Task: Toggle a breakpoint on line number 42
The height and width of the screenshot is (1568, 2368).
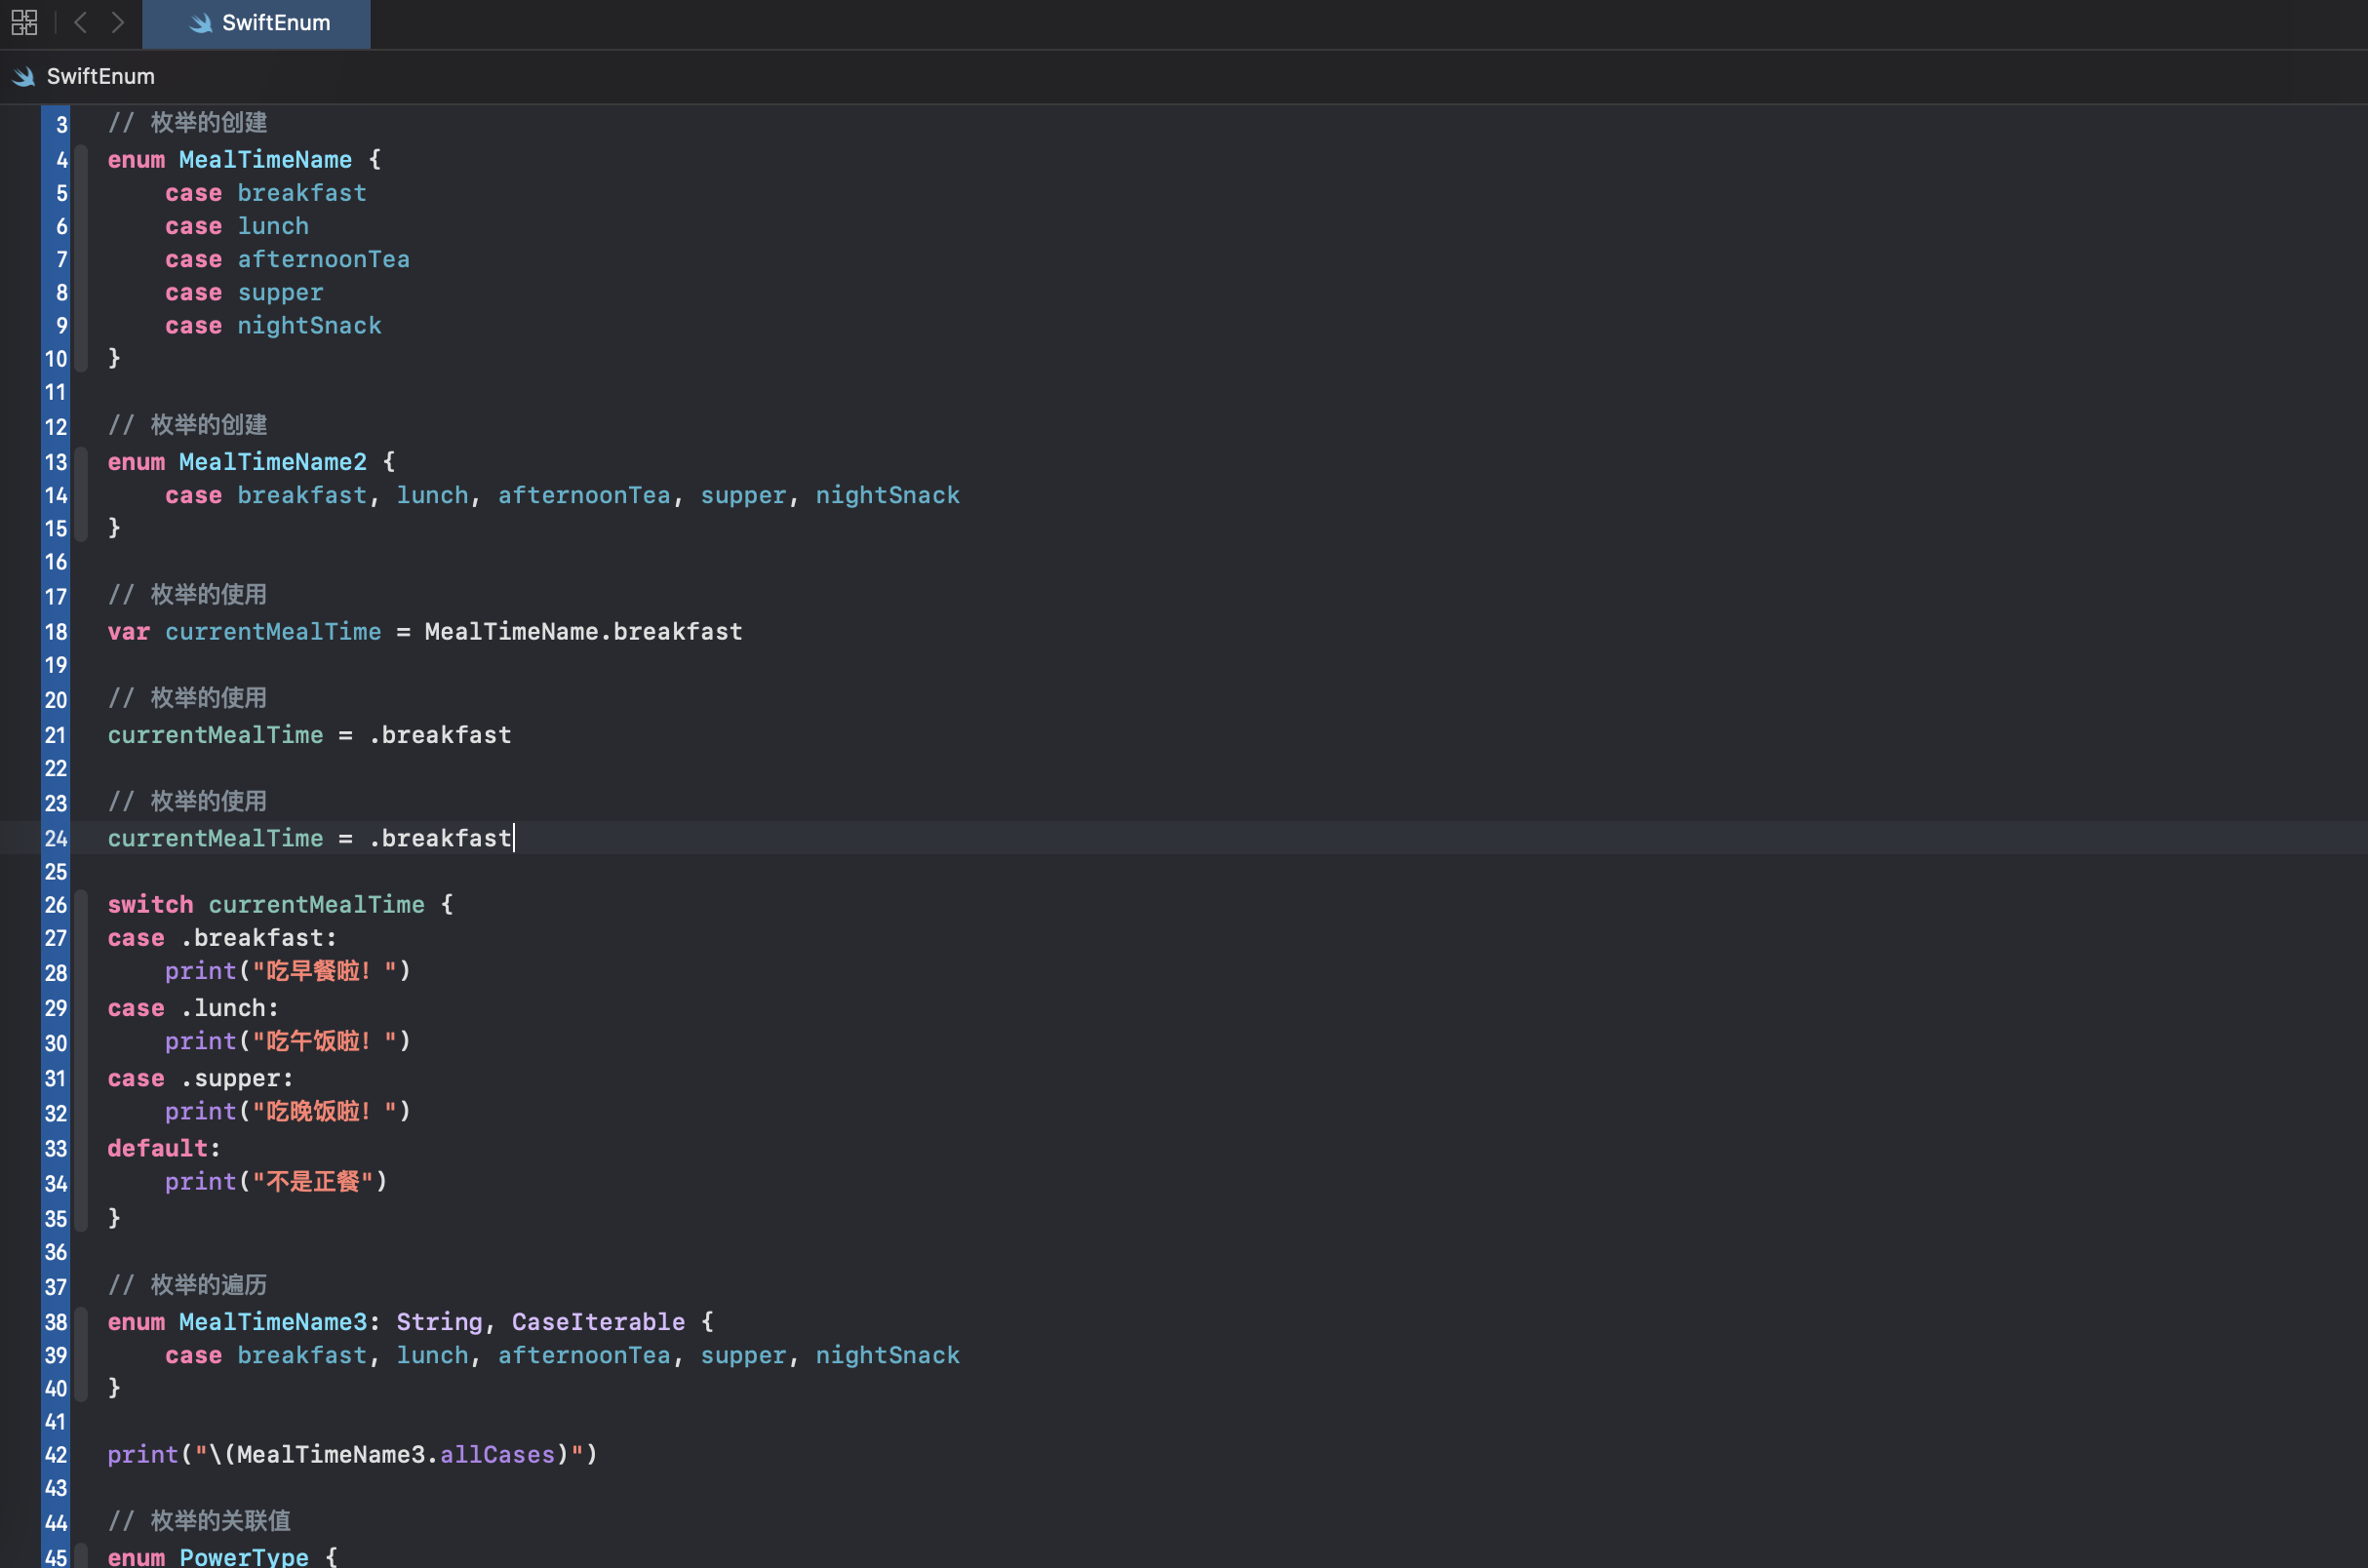Action: (x=55, y=1455)
